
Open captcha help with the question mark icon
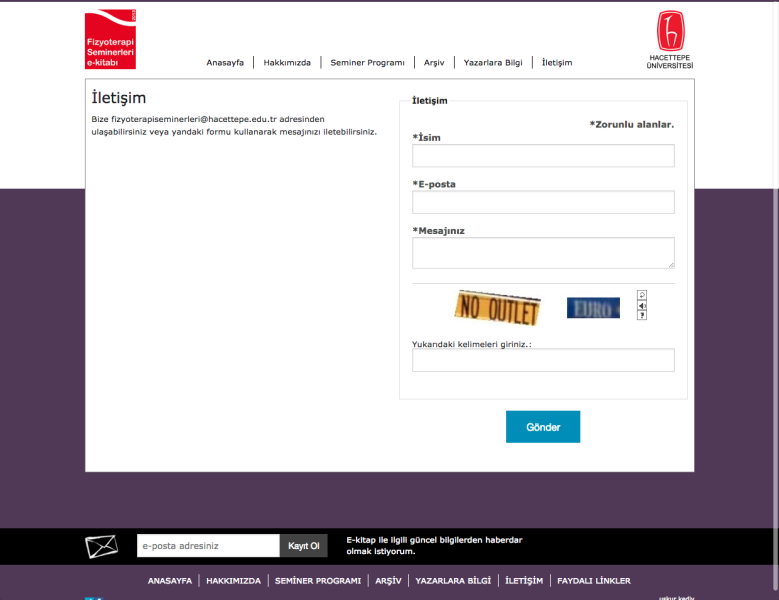coord(642,315)
